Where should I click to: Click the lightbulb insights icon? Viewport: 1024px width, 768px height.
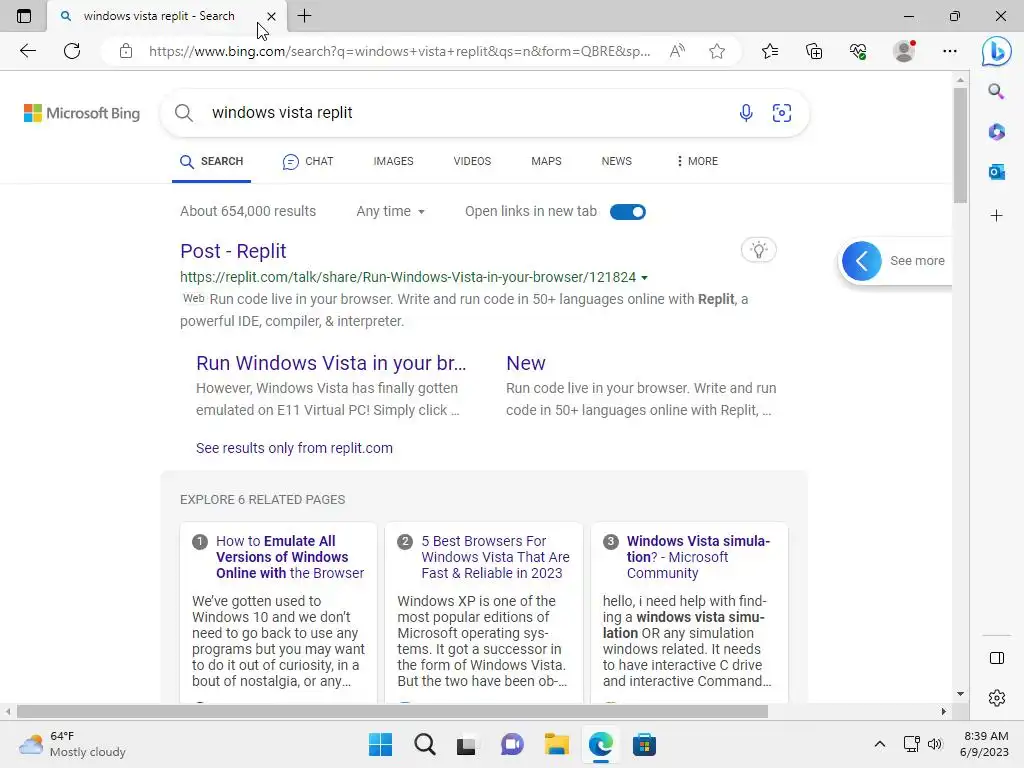(758, 250)
